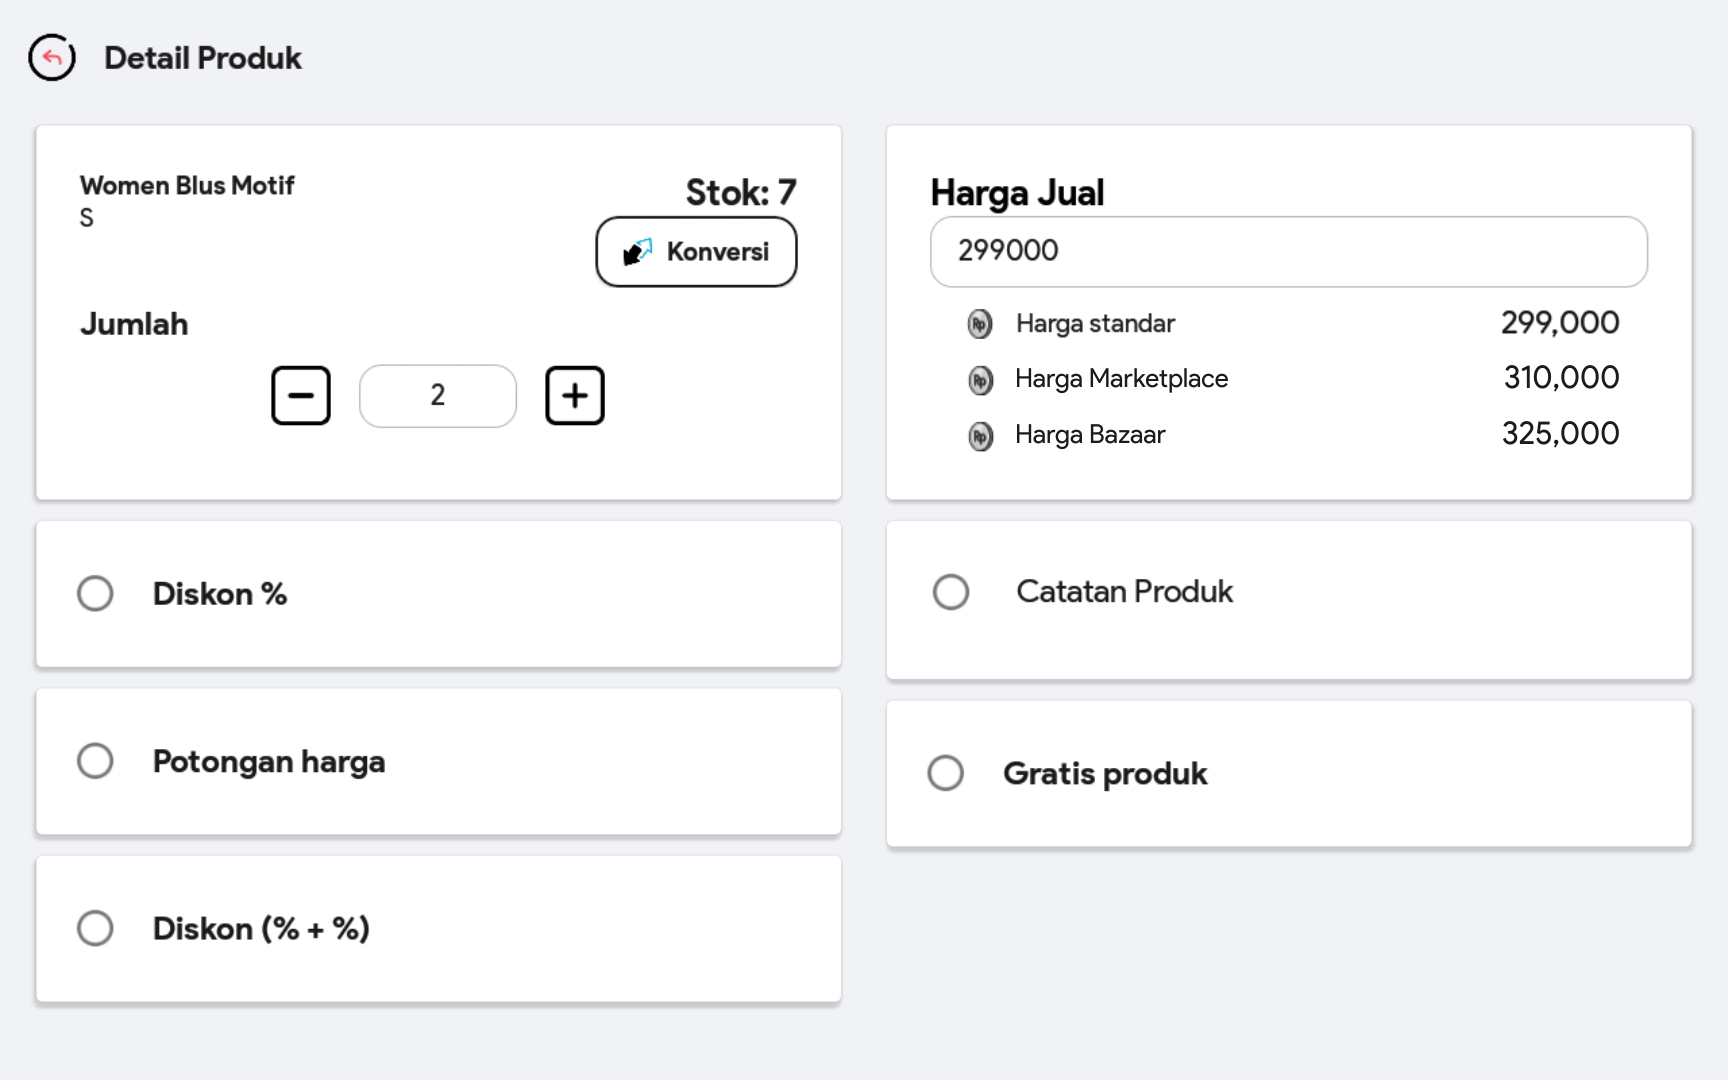1728x1080 pixels.
Task: Click the Women Blus Motif product name
Action: [x=187, y=186]
